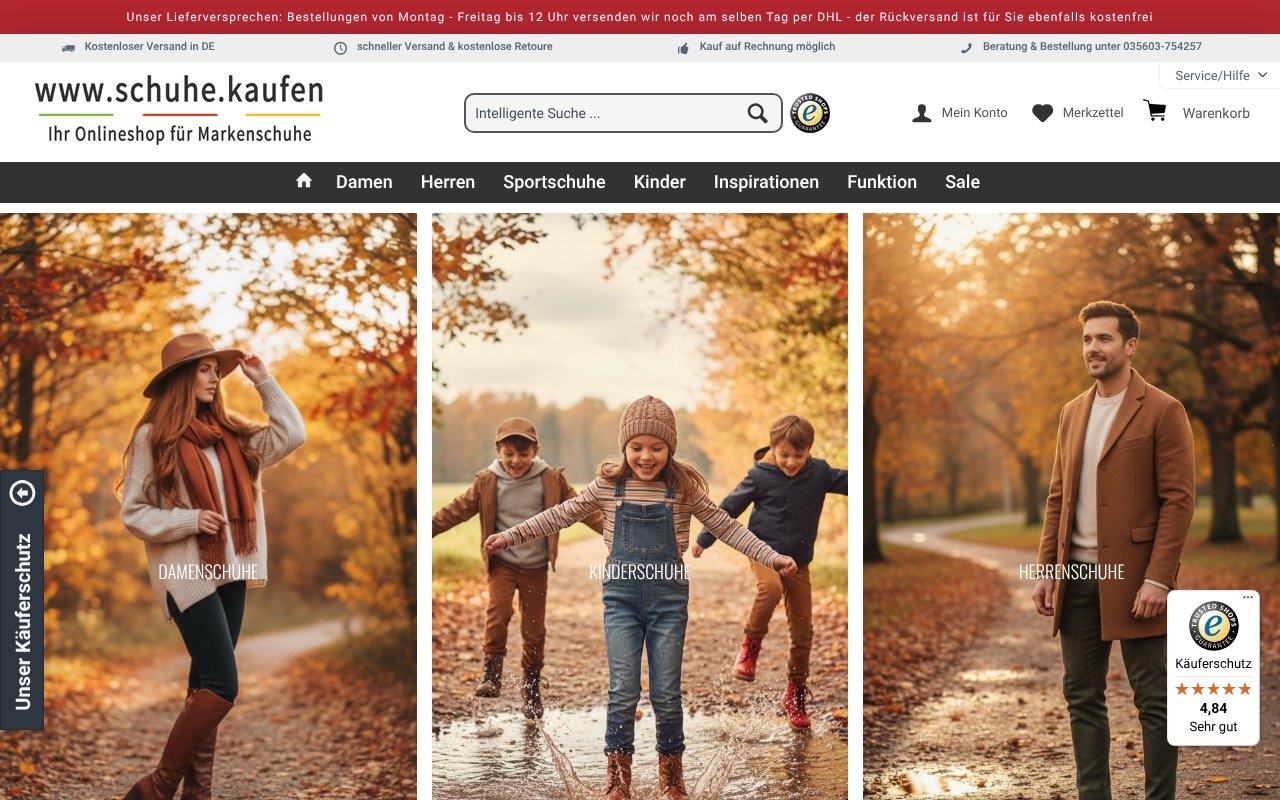The width and height of the screenshot is (1280, 800).
Task: Select the Sale menu item
Action: (962, 181)
